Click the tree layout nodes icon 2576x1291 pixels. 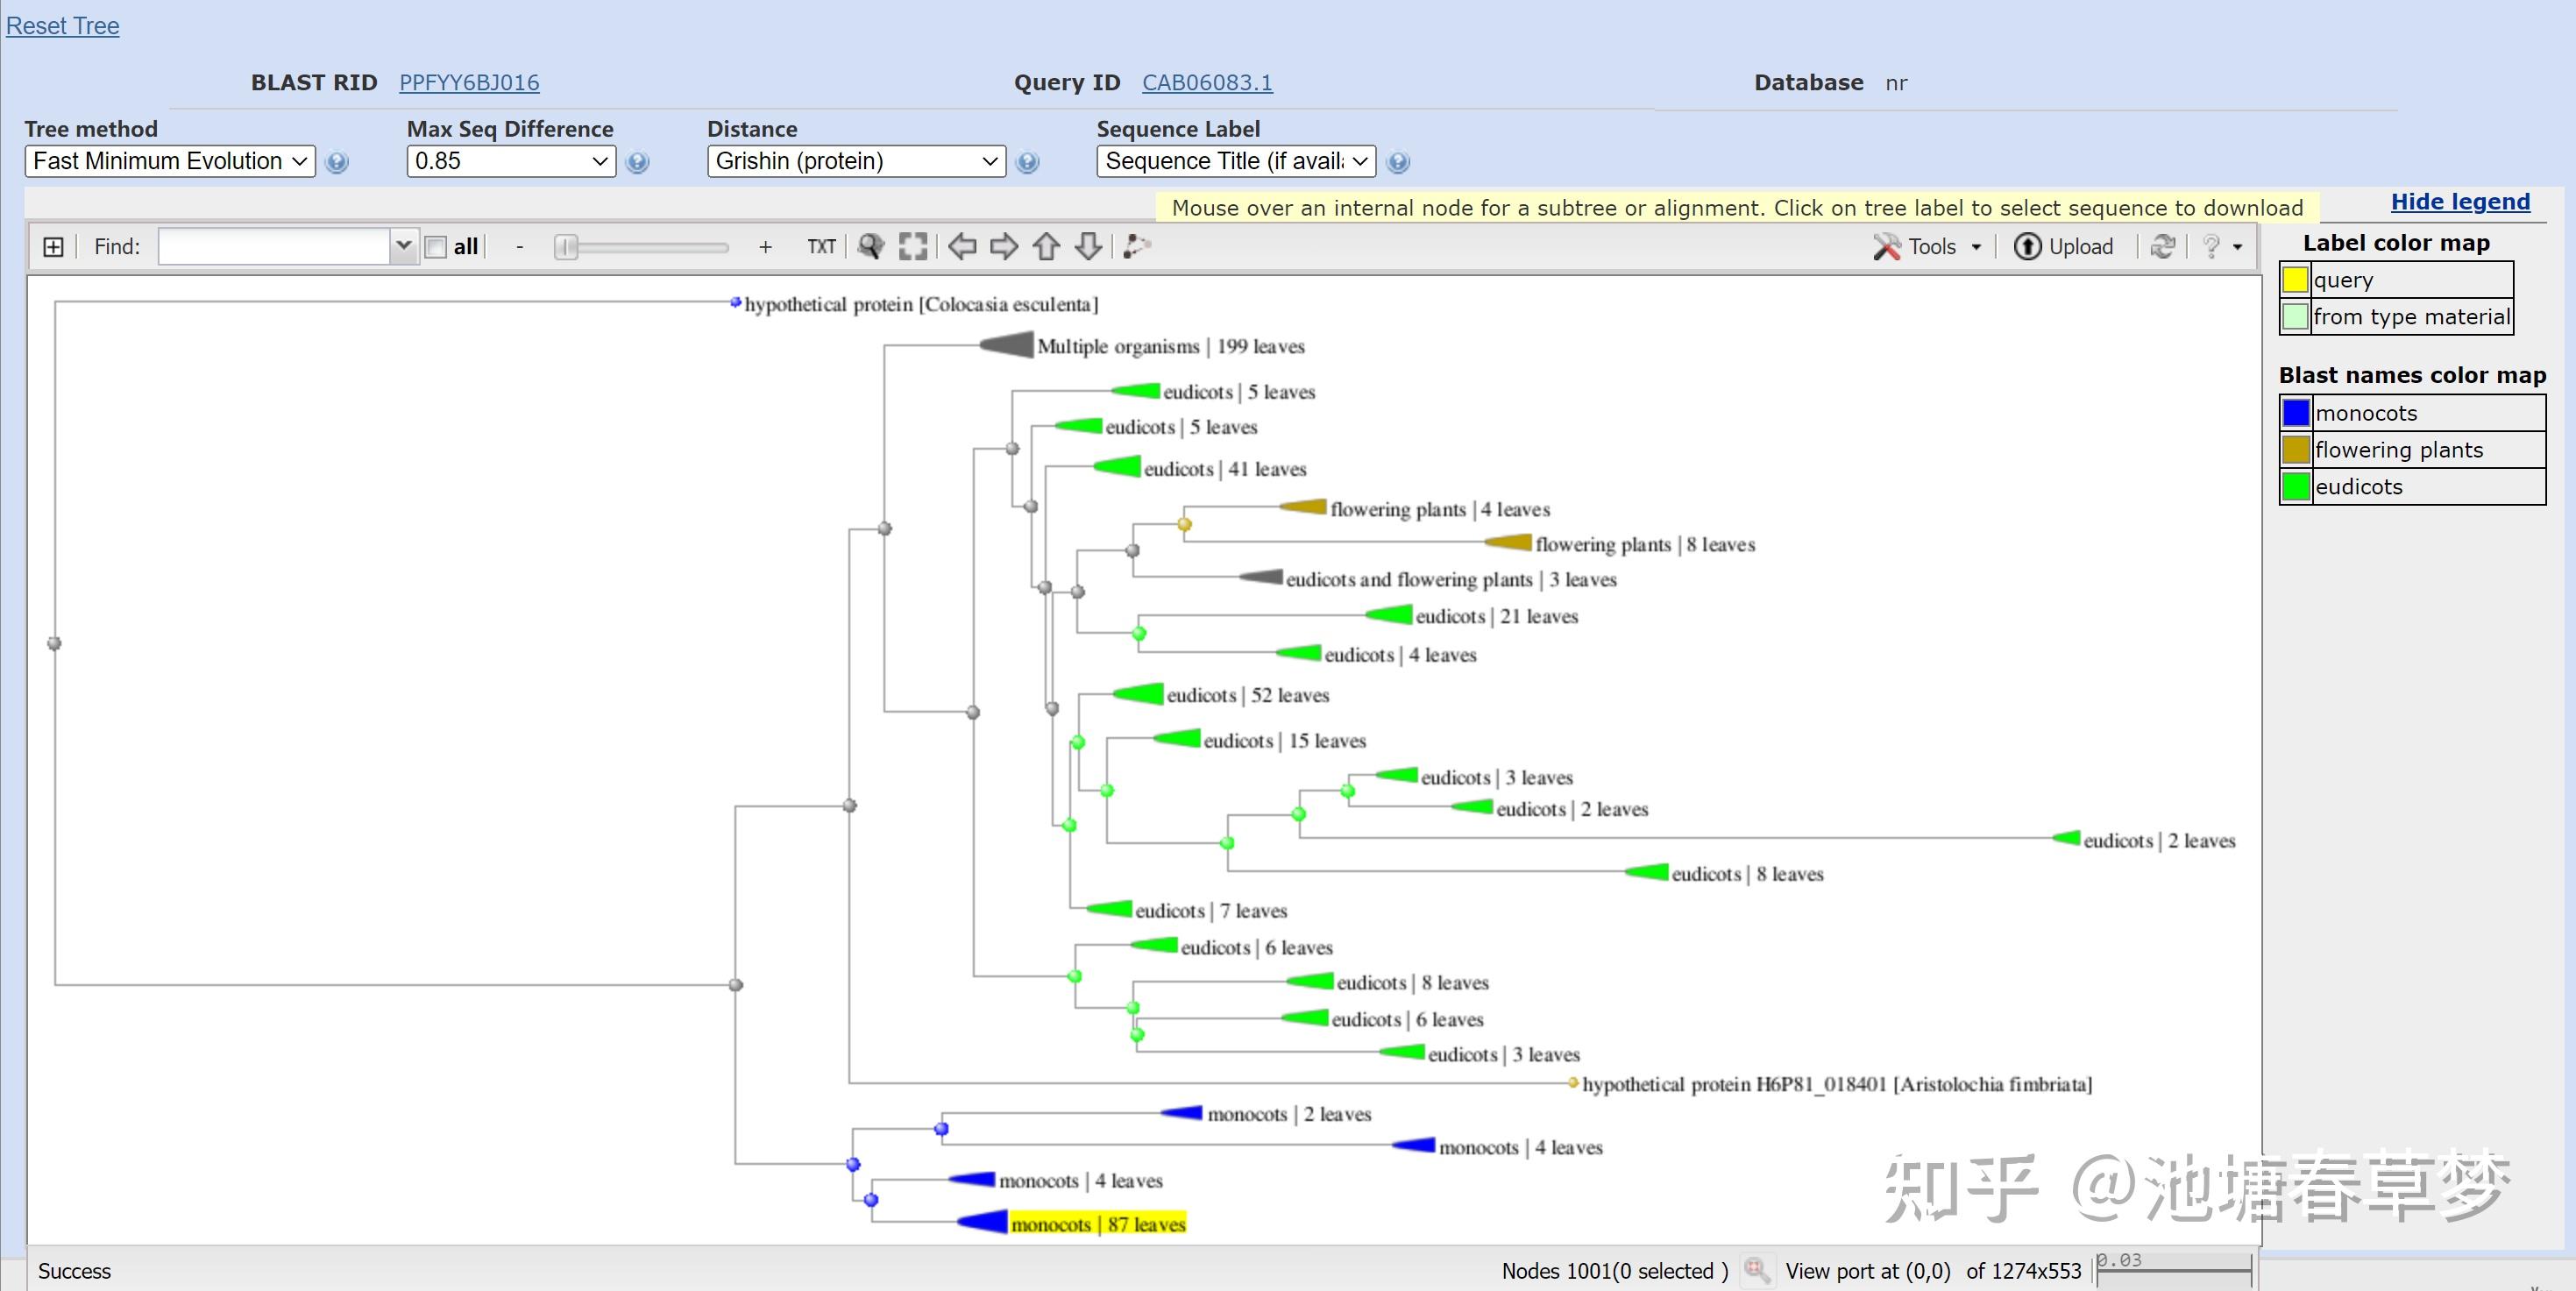(x=1136, y=246)
